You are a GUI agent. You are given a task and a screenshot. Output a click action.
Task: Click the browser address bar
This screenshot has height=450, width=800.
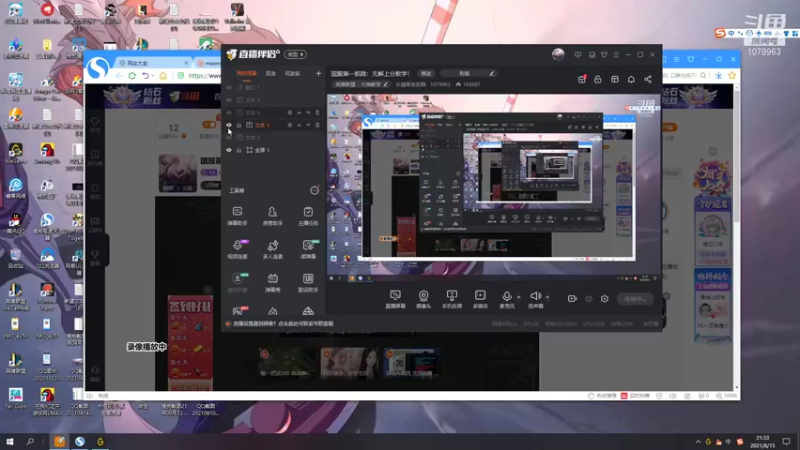204,76
